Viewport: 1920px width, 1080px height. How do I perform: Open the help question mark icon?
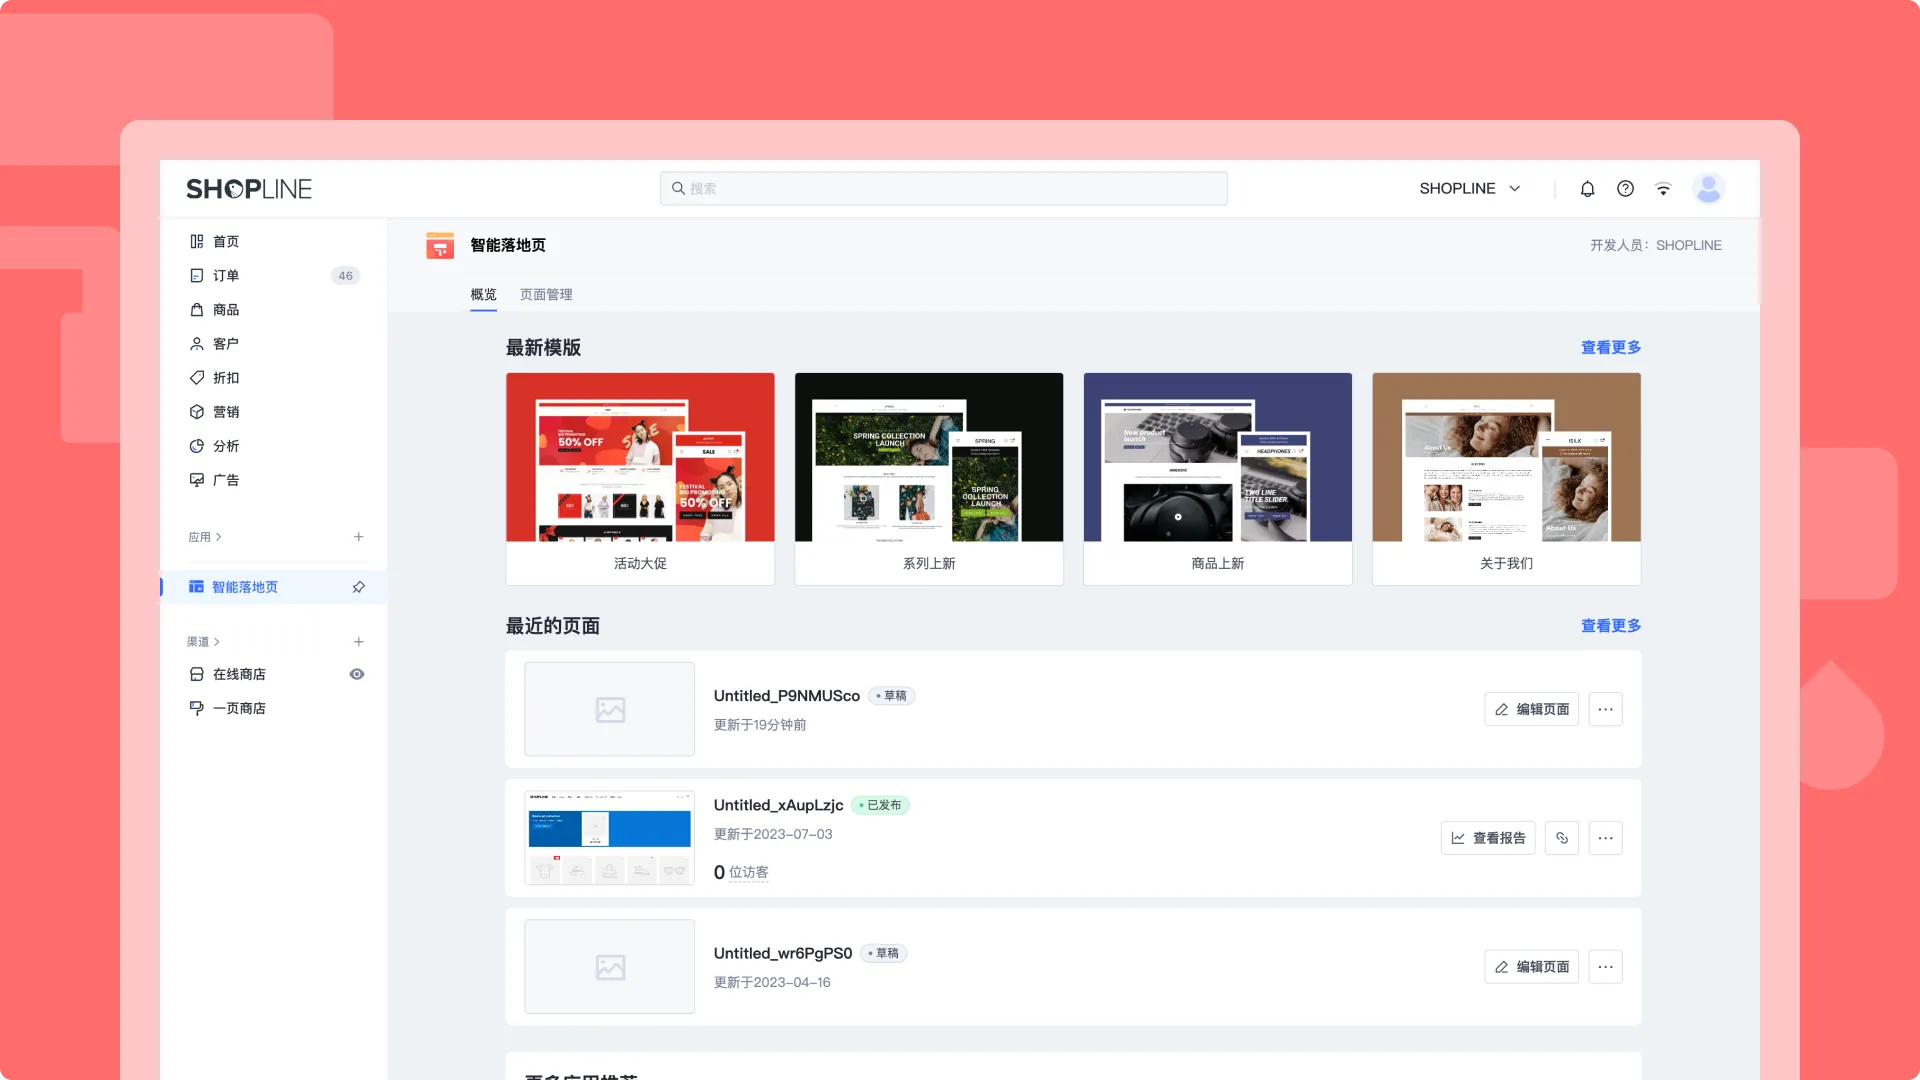[1625, 189]
